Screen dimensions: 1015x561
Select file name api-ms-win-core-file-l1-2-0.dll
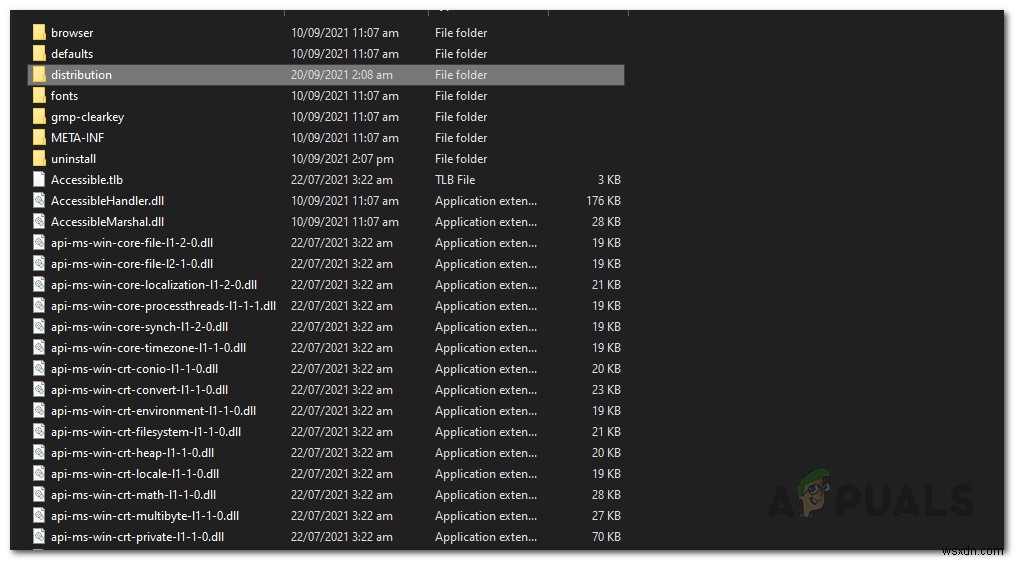click(132, 243)
